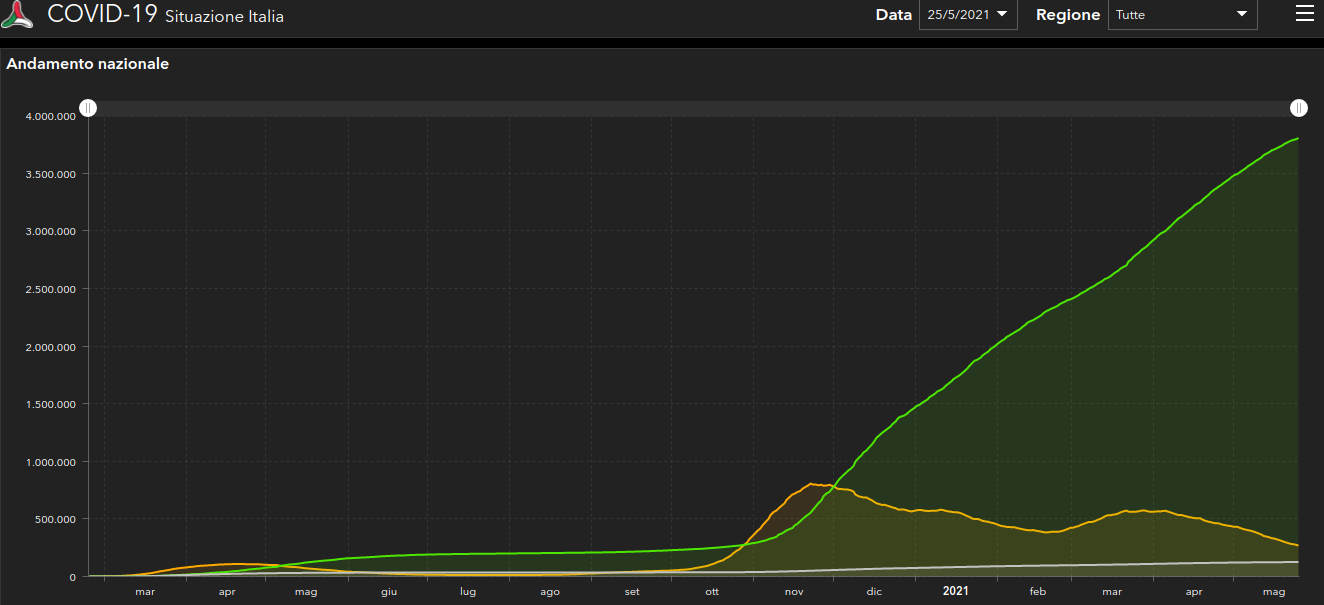Click the feb month label on the axis
The width and height of the screenshot is (1324, 605).
point(1037,592)
